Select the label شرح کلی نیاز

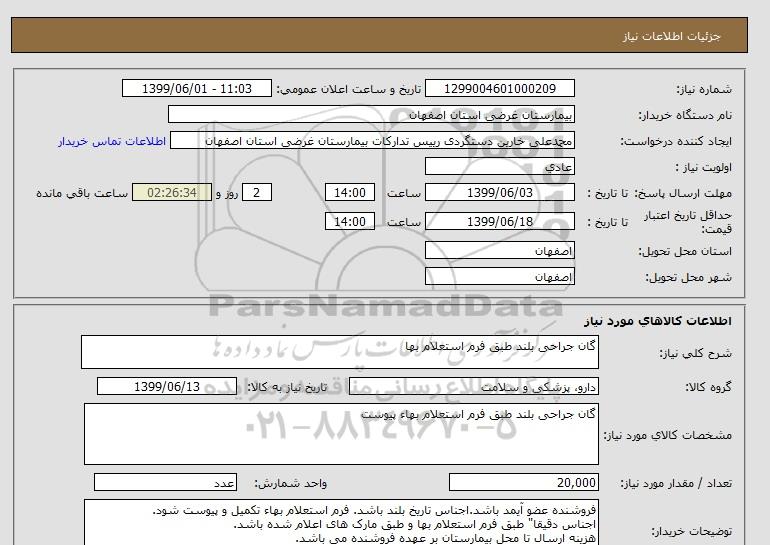(x=695, y=353)
